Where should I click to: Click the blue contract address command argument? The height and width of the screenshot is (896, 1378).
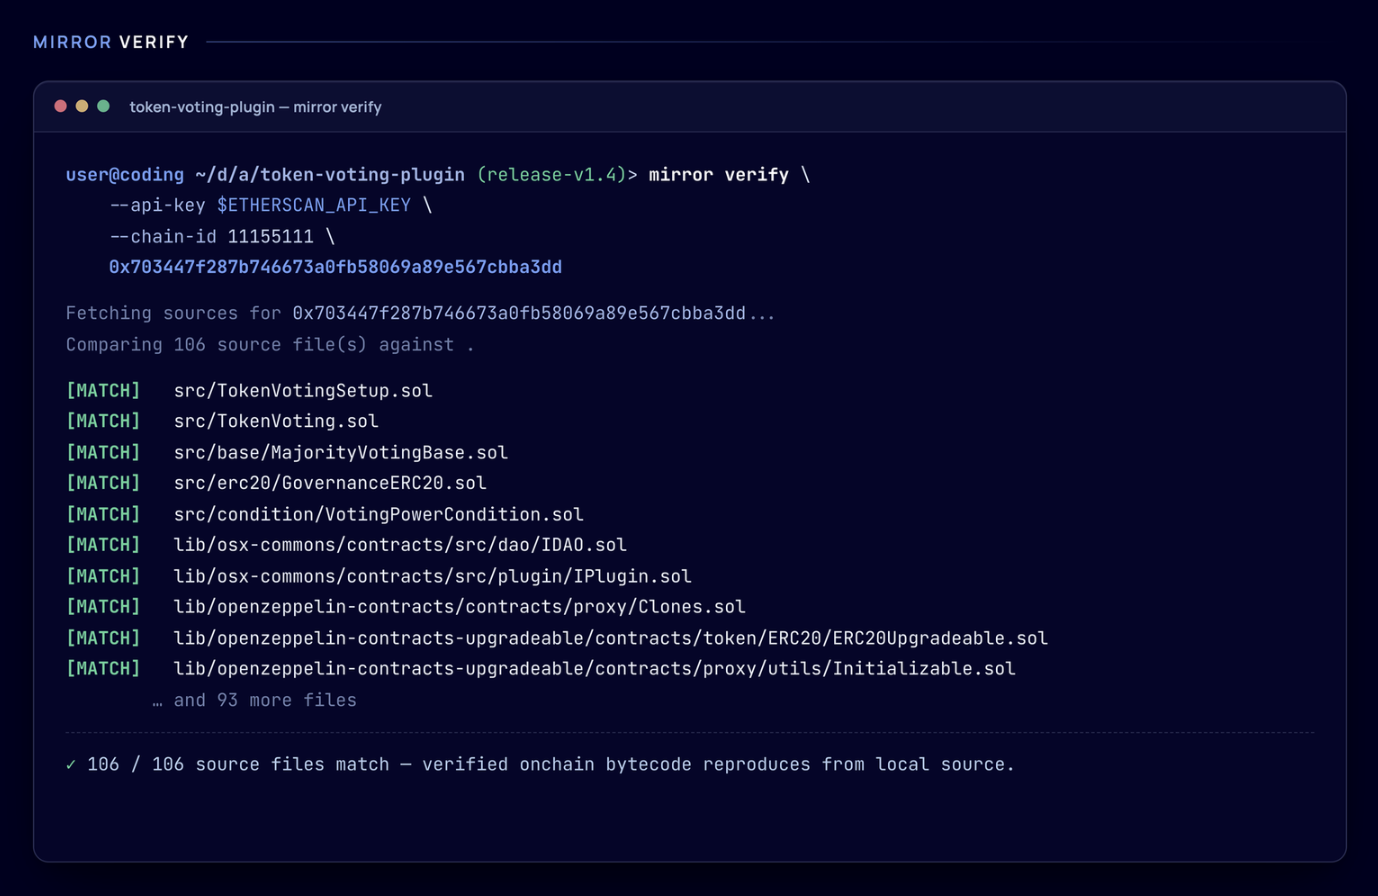335,268
